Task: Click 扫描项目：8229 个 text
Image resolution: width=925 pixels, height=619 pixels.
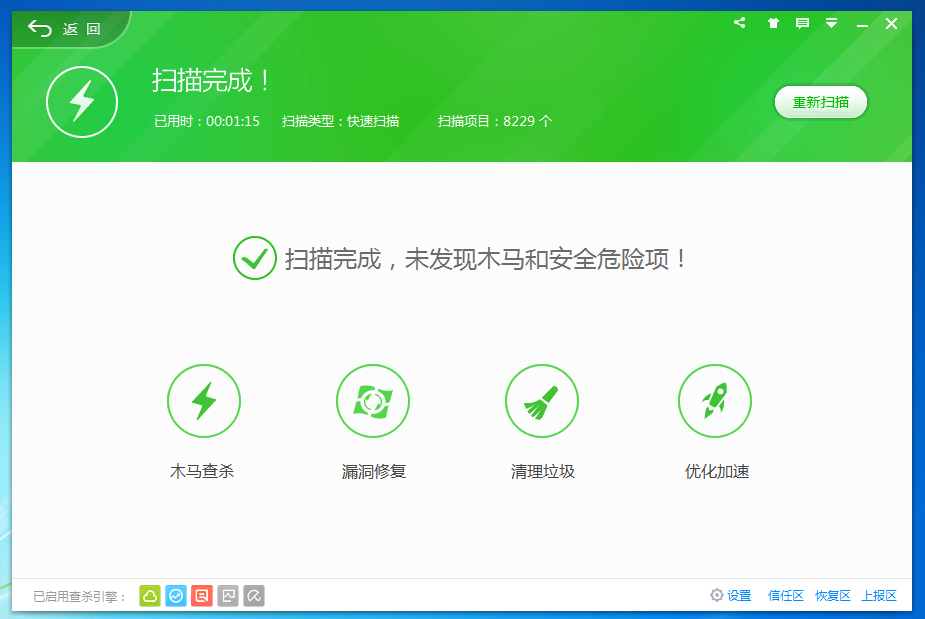Action: pos(495,121)
